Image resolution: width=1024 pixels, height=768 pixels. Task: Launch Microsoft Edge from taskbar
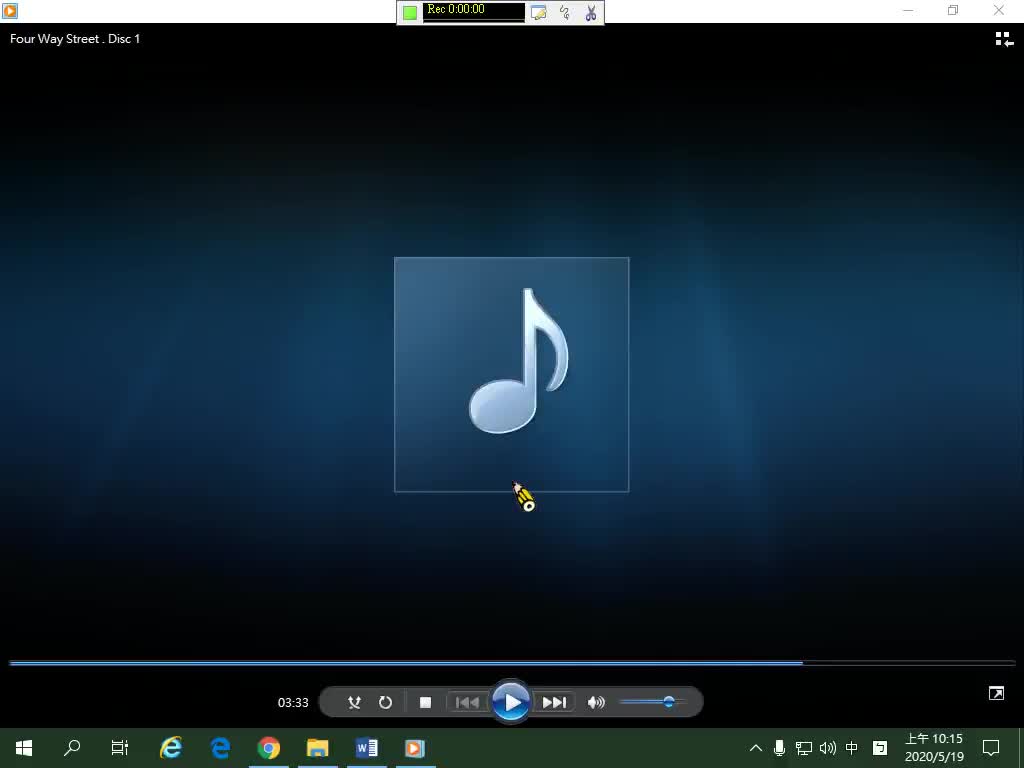tap(220, 748)
